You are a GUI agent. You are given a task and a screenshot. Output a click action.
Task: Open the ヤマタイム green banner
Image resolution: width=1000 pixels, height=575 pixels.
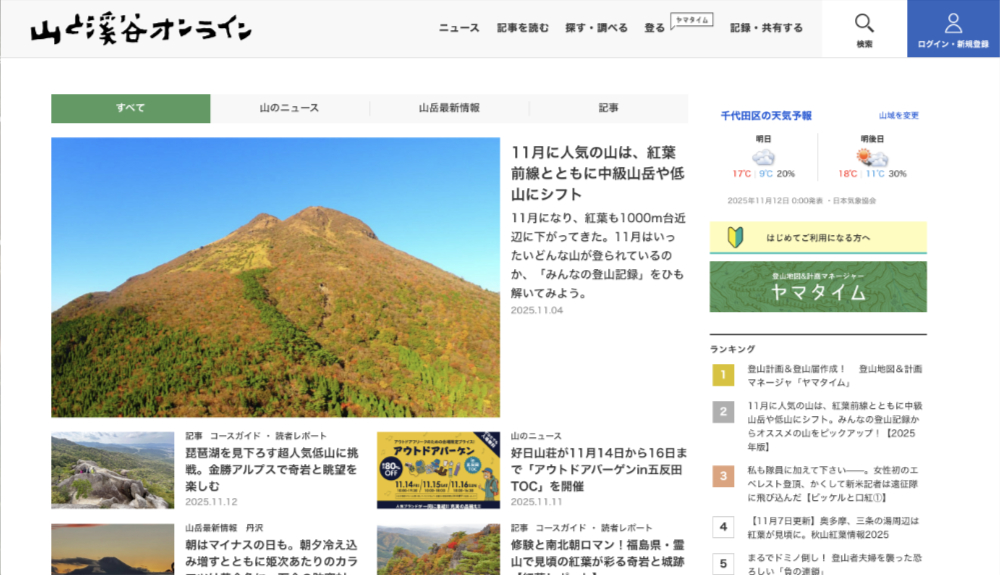pyautogui.click(x=818, y=287)
